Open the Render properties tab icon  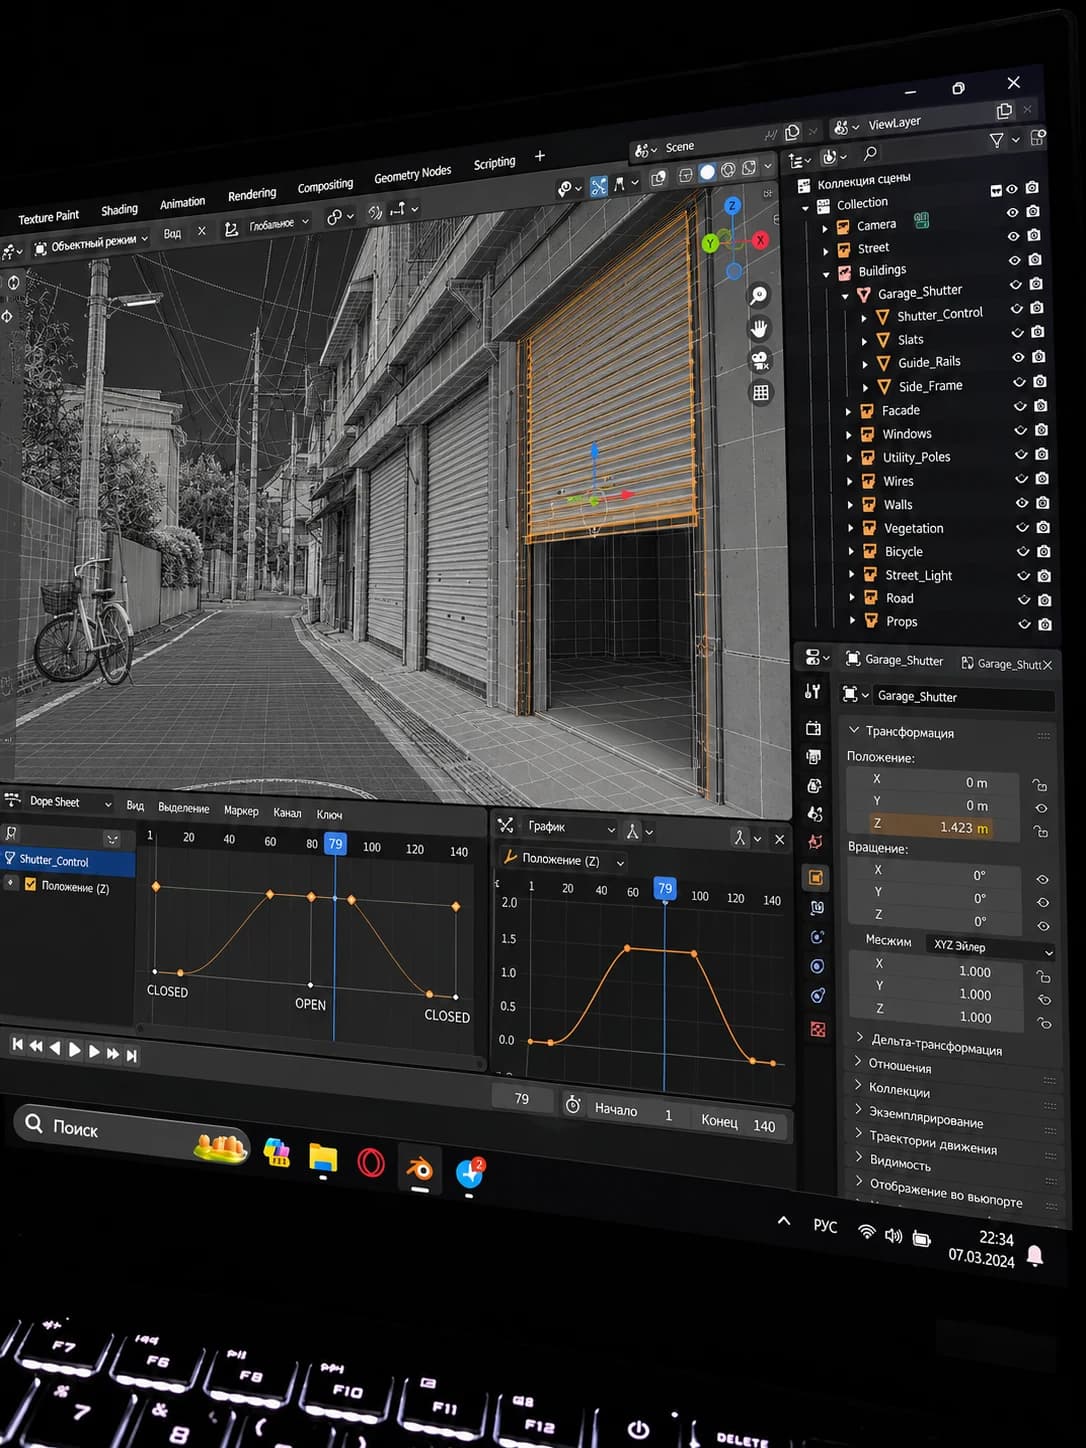coord(813,728)
